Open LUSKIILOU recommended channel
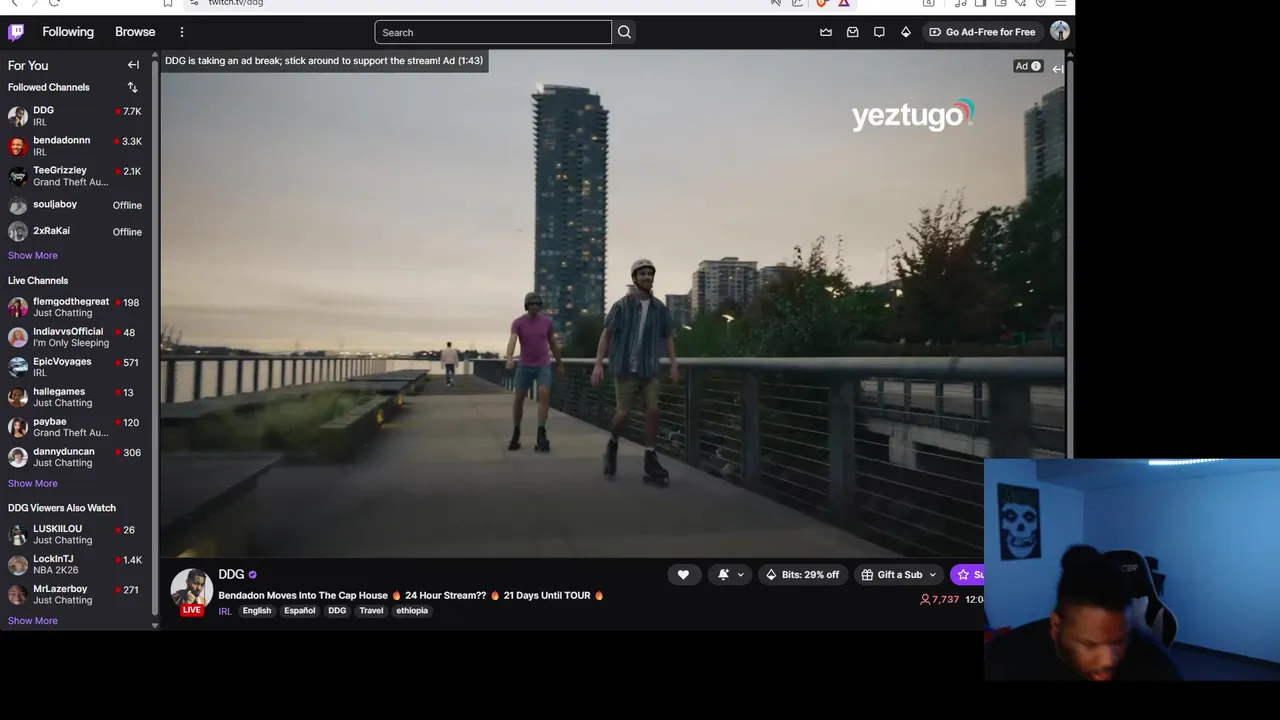1280x720 pixels. point(75,534)
